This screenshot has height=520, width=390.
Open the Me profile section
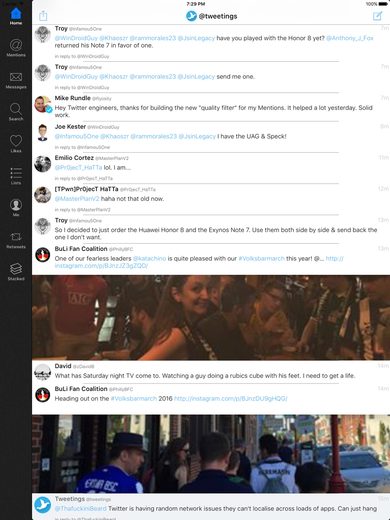(x=16, y=207)
